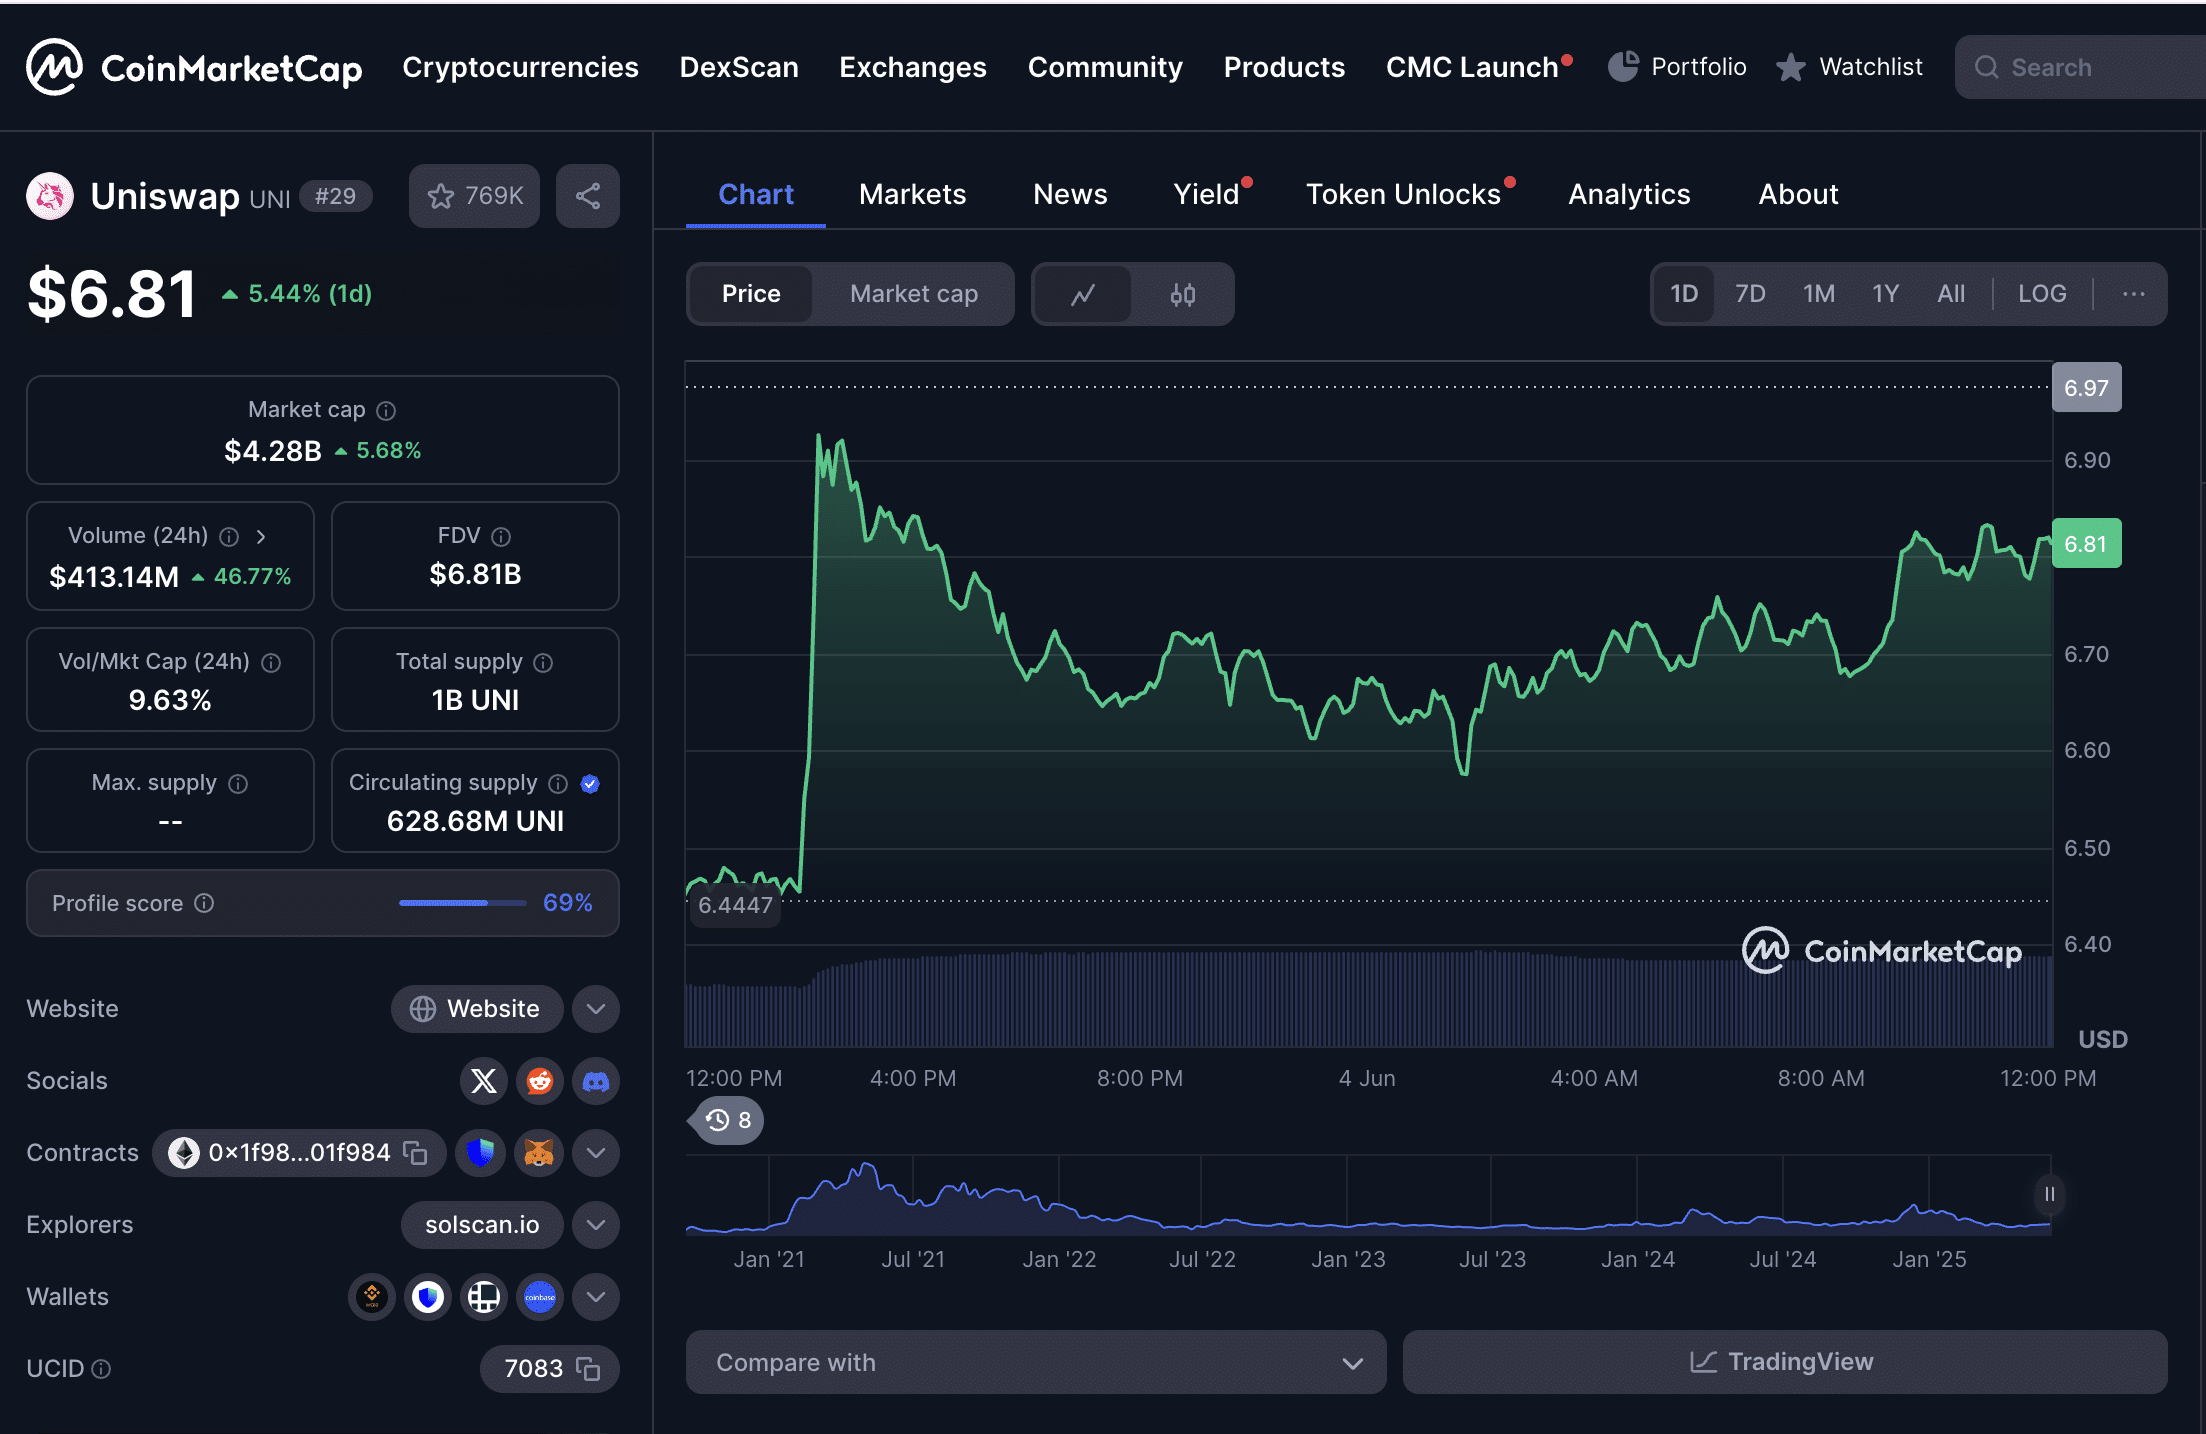Open Uniswap Discord server

[596, 1081]
